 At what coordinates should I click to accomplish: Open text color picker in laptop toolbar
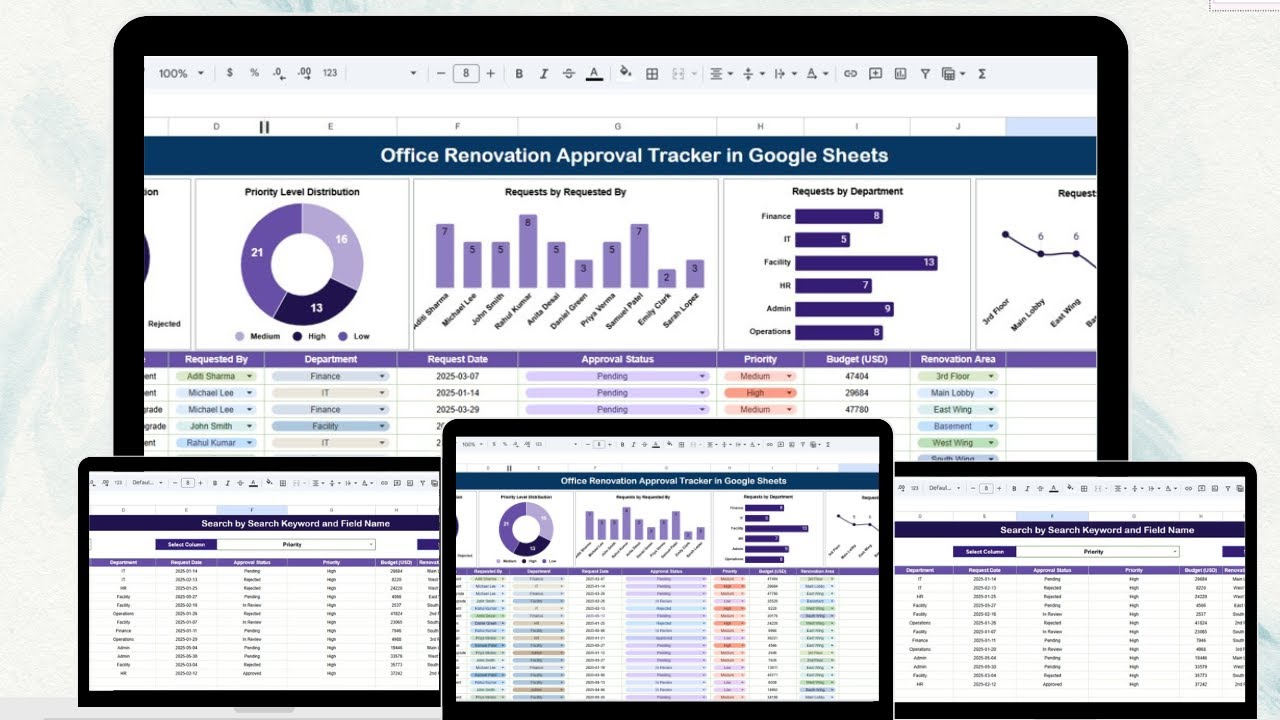click(x=594, y=73)
